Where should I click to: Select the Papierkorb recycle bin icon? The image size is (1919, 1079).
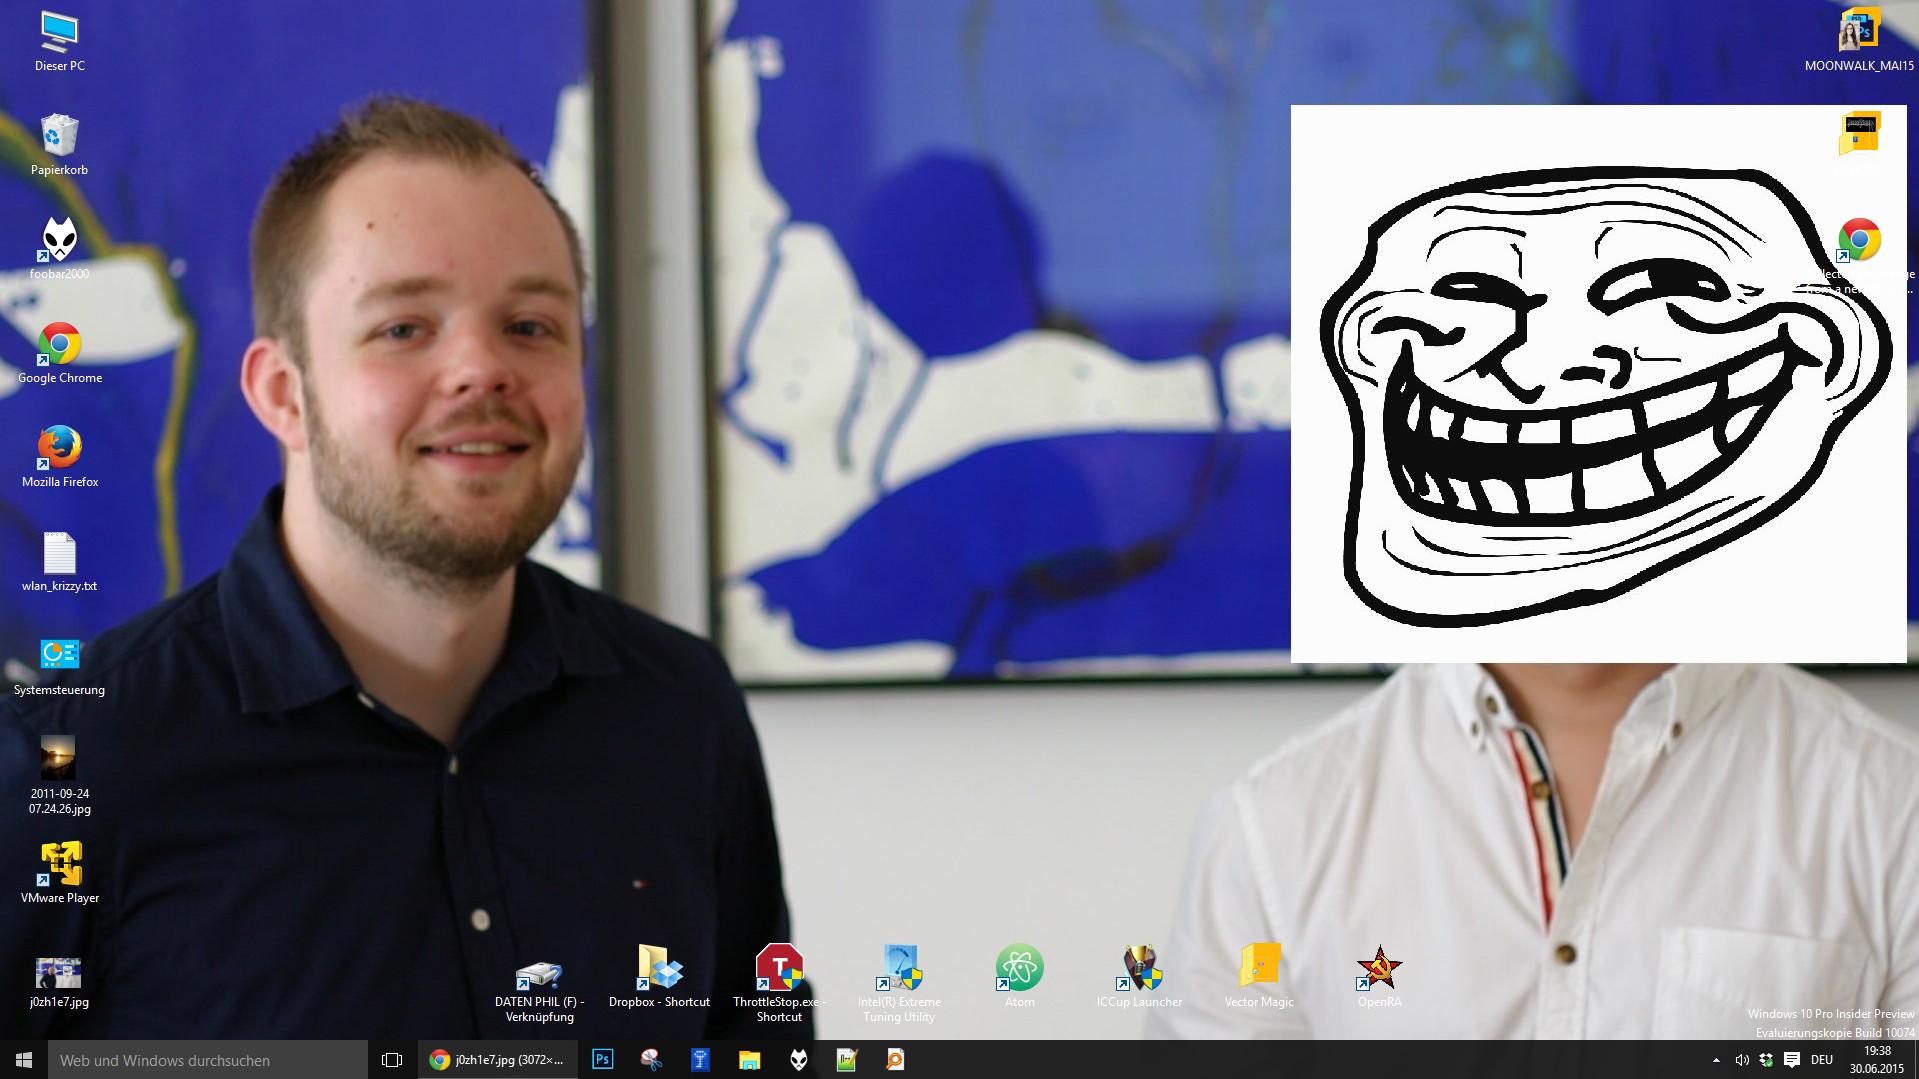click(x=59, y=146)
